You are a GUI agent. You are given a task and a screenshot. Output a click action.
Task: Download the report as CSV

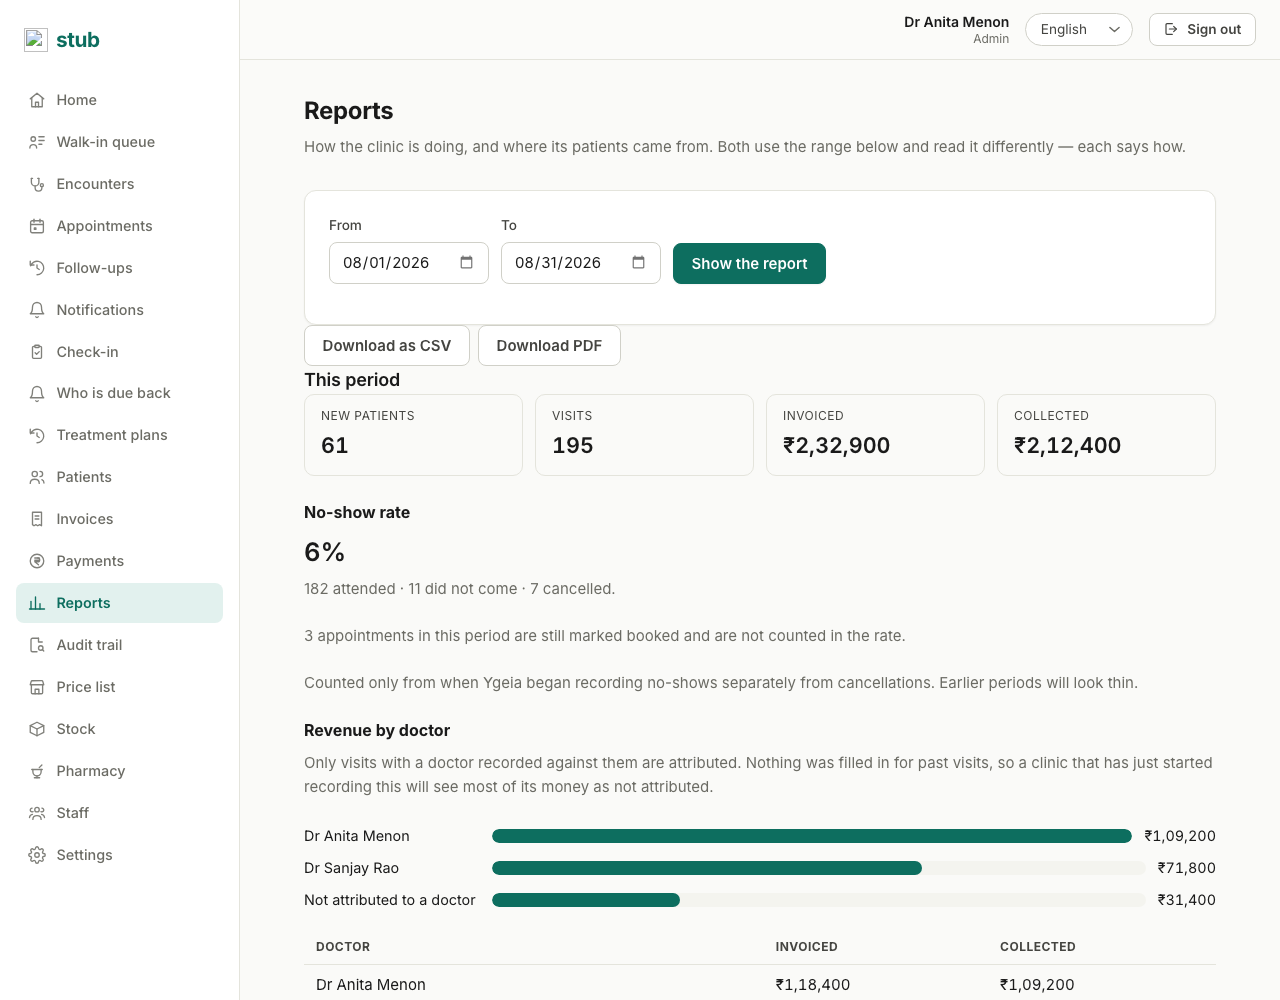click(387, 346)
